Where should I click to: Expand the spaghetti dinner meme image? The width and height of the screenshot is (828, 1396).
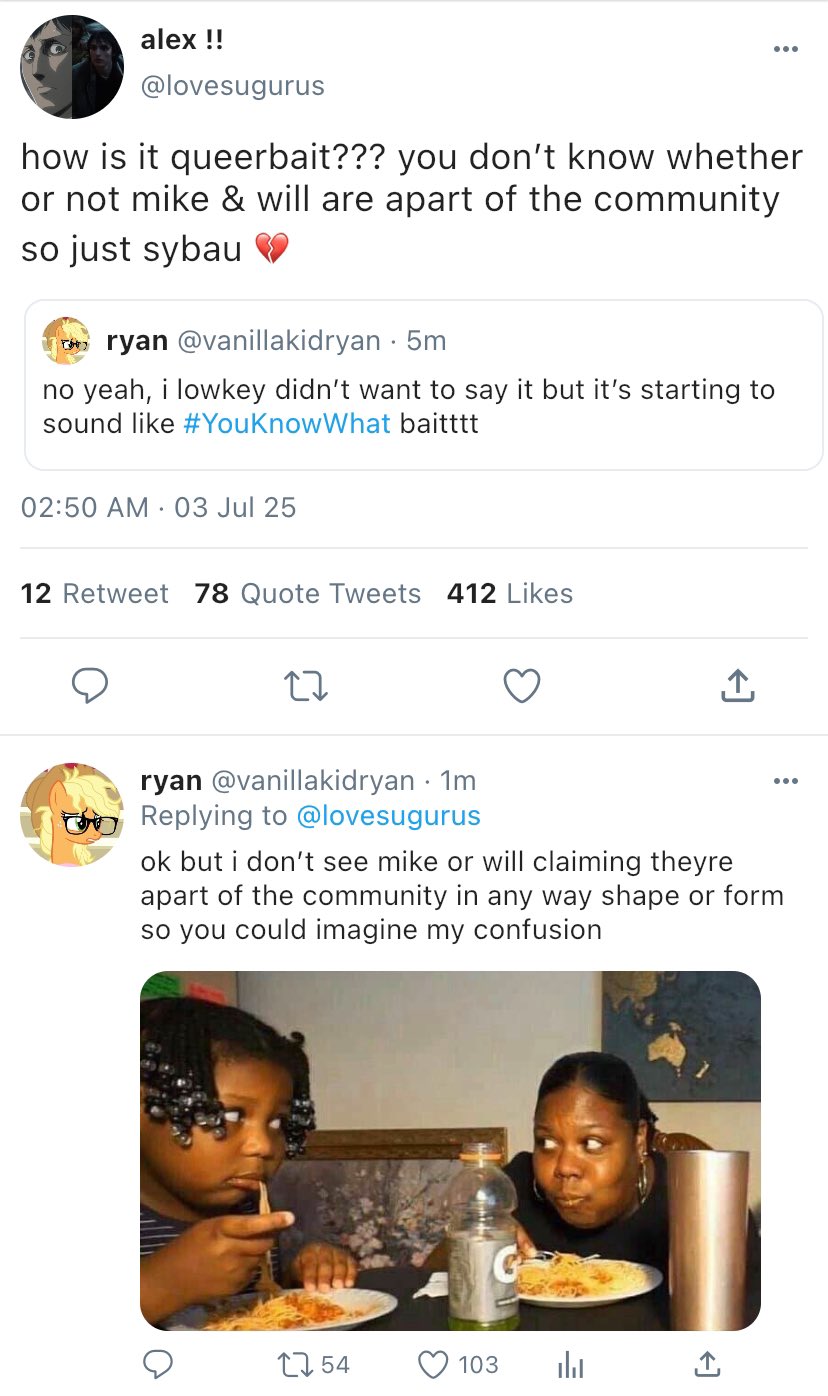click(x=450, y=1150)
